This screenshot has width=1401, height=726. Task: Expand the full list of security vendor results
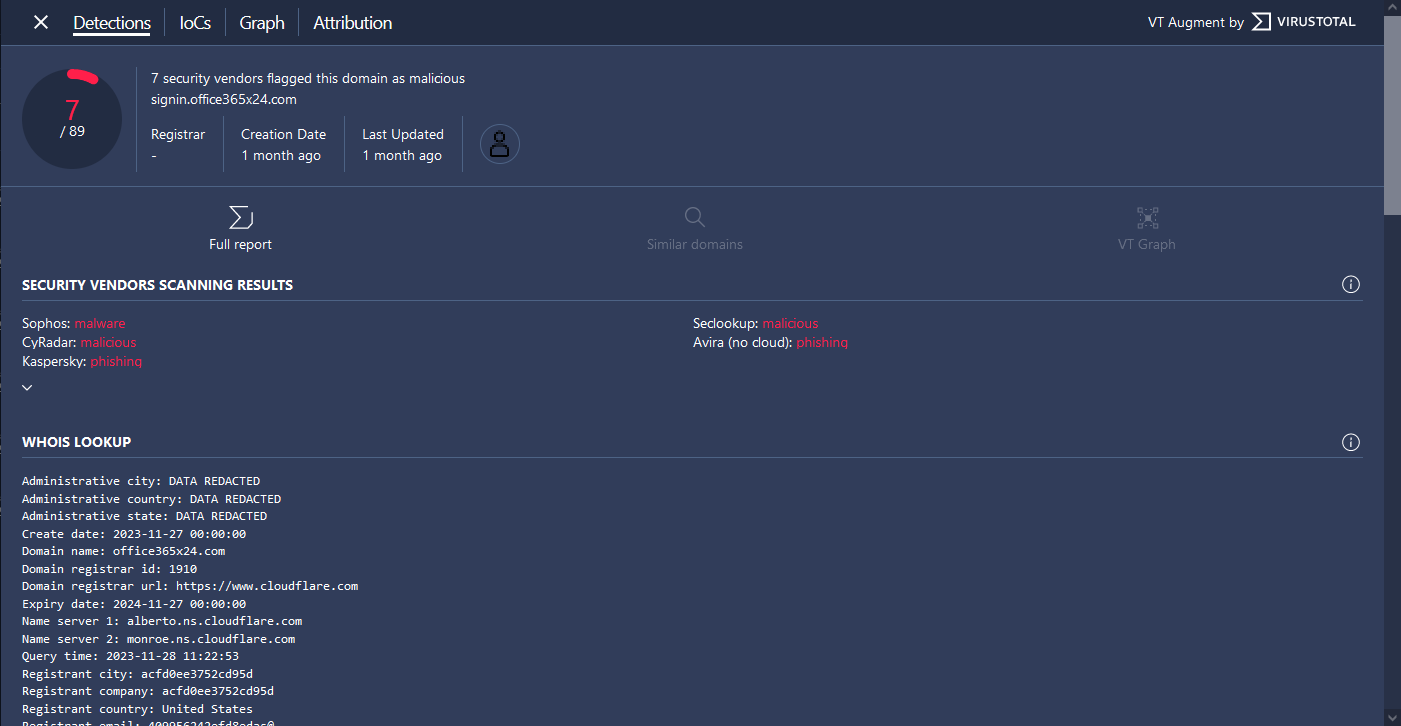coord(27,387)
